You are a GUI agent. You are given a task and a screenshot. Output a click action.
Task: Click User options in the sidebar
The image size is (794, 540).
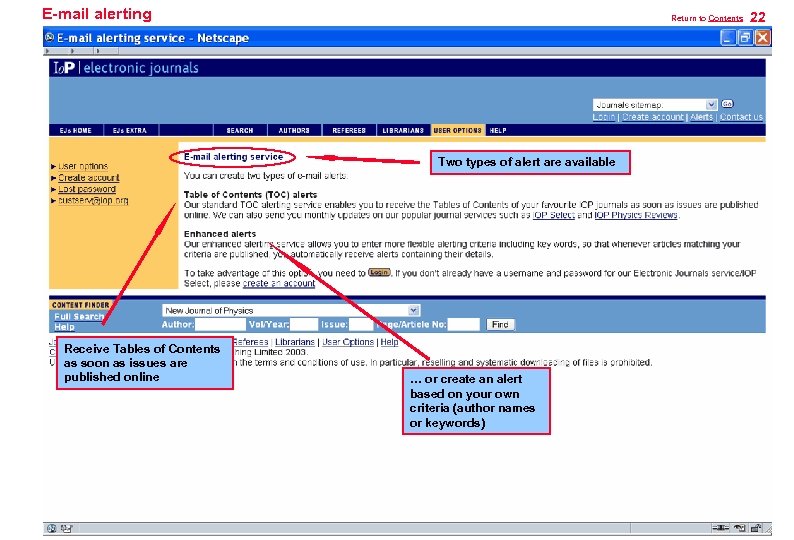tap(83, 166)
